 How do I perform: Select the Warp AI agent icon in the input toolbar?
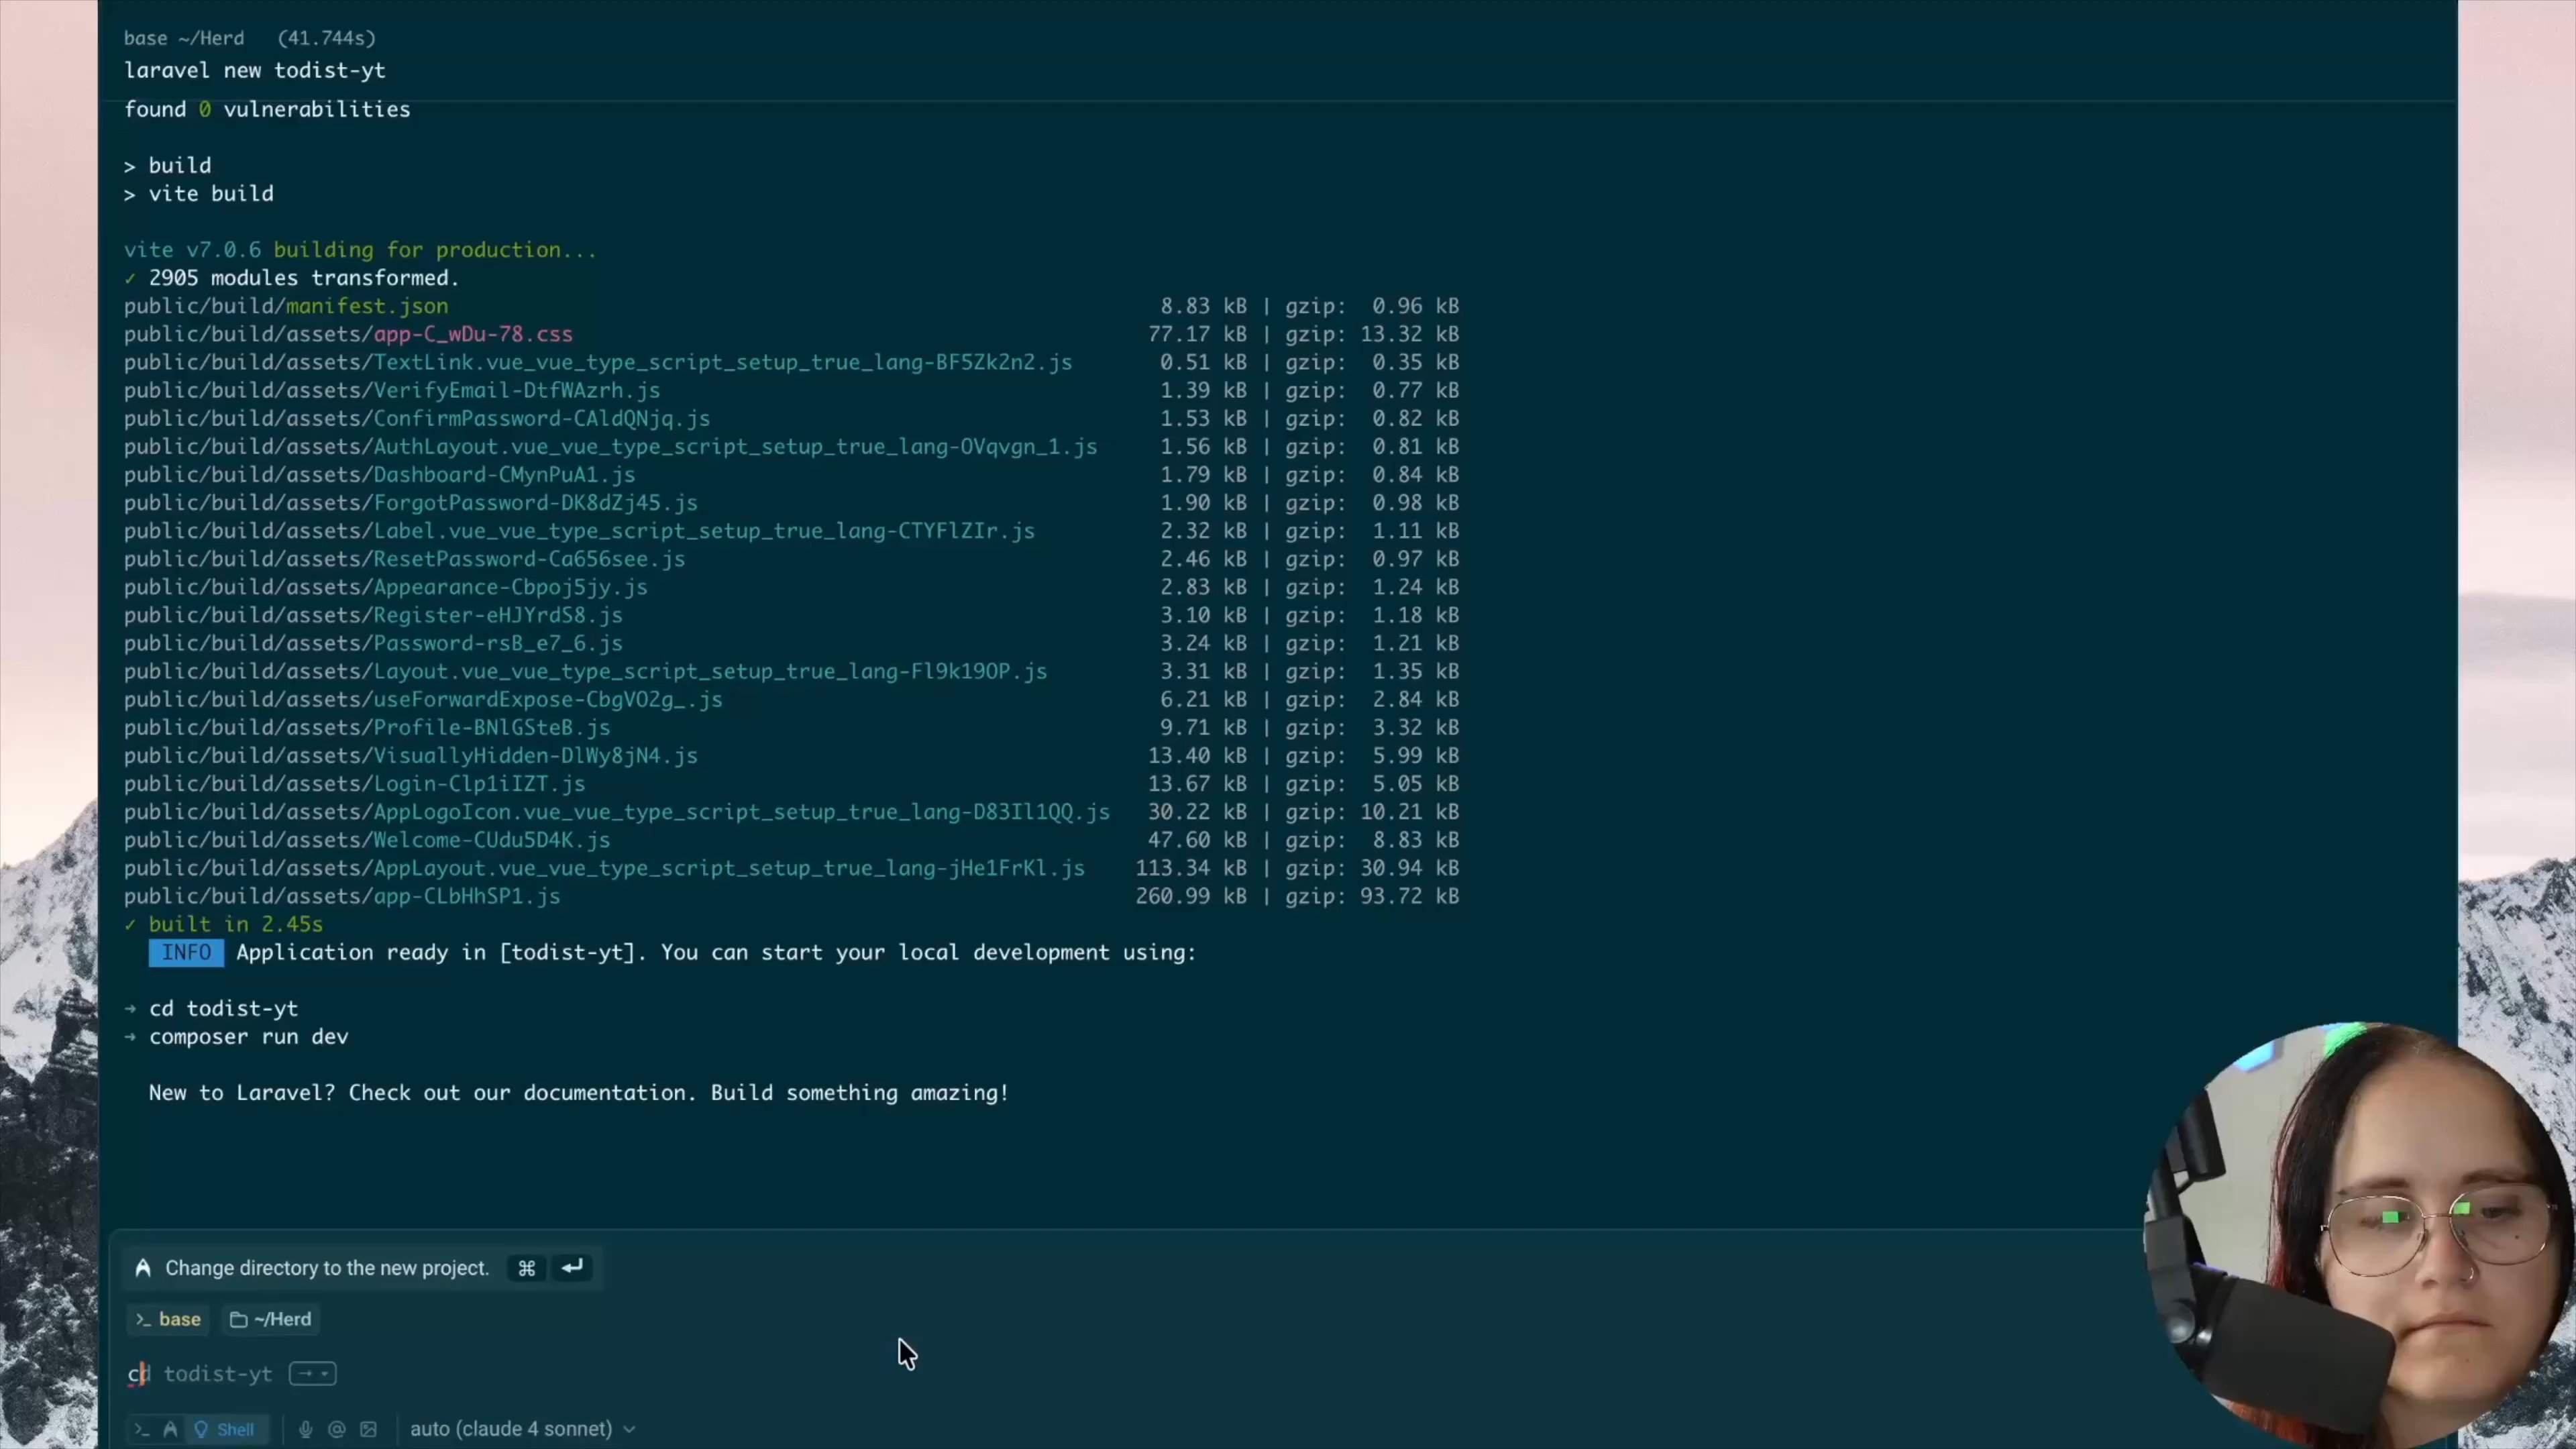tap(171, 1428)
